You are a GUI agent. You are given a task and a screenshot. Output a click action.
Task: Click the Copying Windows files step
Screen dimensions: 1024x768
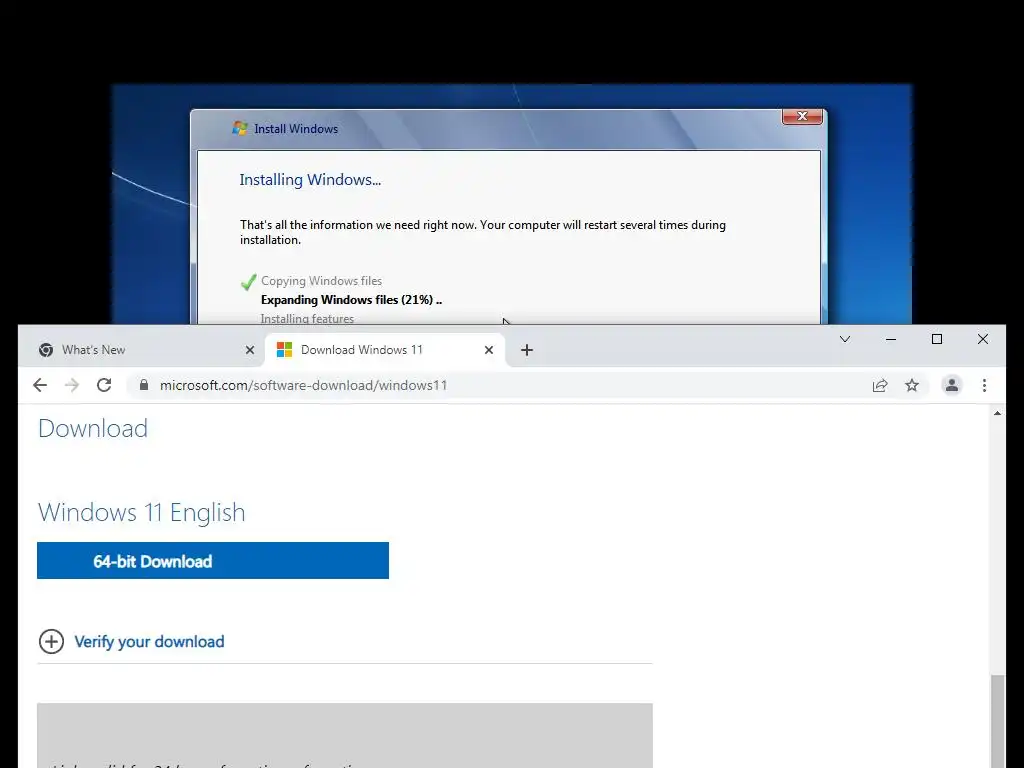pyautogui.click(x=321, y=281)
